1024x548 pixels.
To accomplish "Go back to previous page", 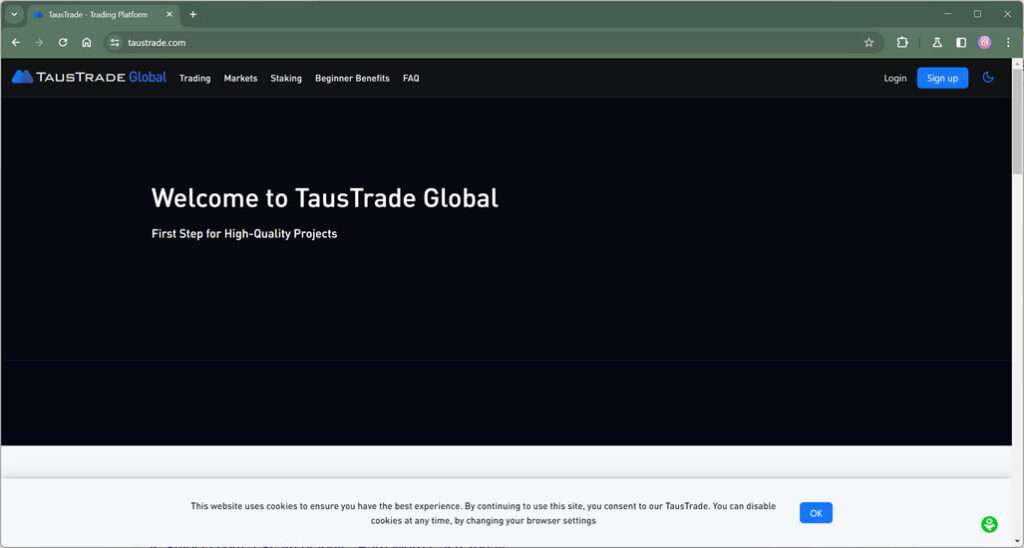I will (x=16, y=42).
